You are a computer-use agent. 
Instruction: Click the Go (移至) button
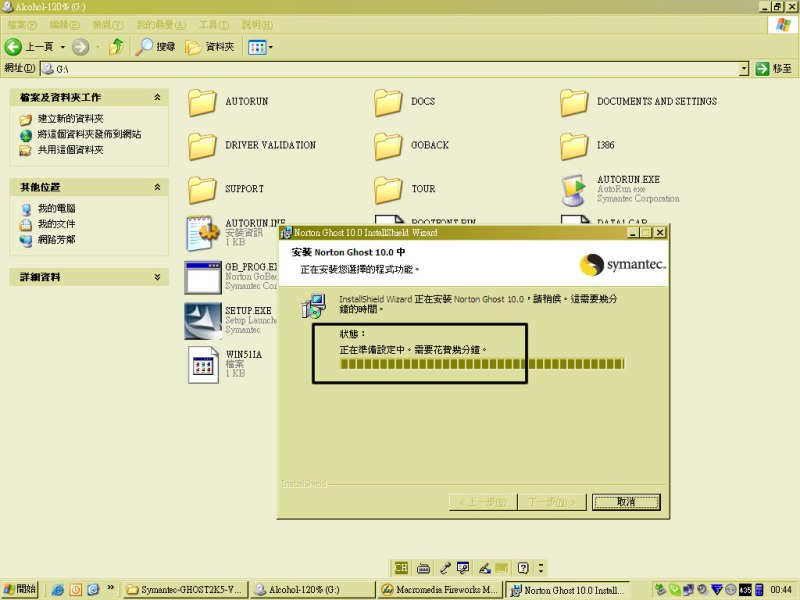773,68
